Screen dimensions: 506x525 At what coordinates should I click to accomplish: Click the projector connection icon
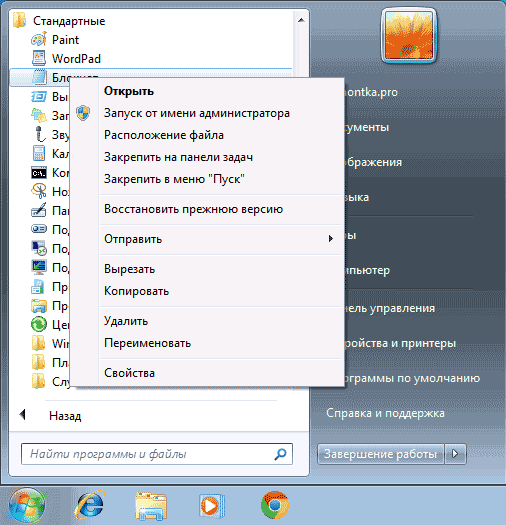(39, 229)
